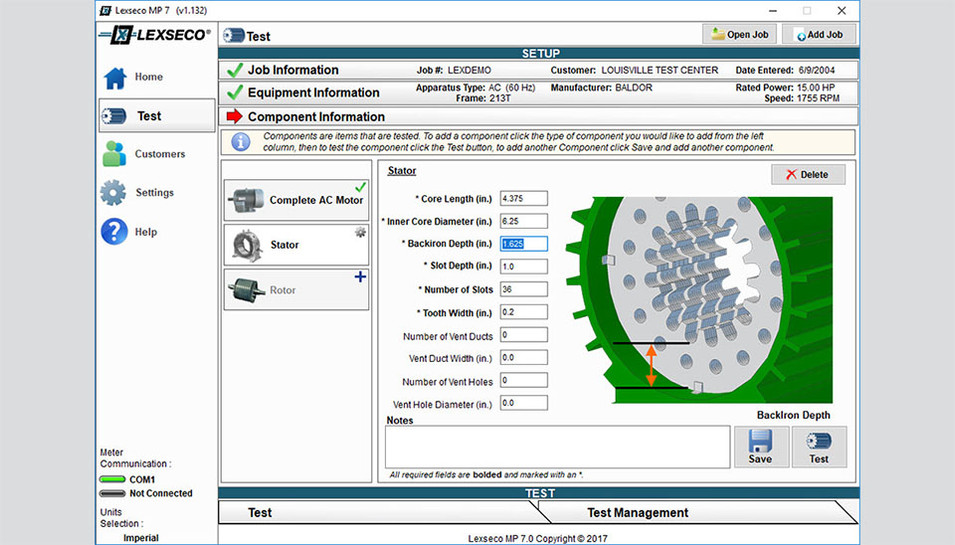This screenshot has width=955, height=545.
Task: Click the Imperial units selection
Action: pyautogui.click(x=141, y=538)
